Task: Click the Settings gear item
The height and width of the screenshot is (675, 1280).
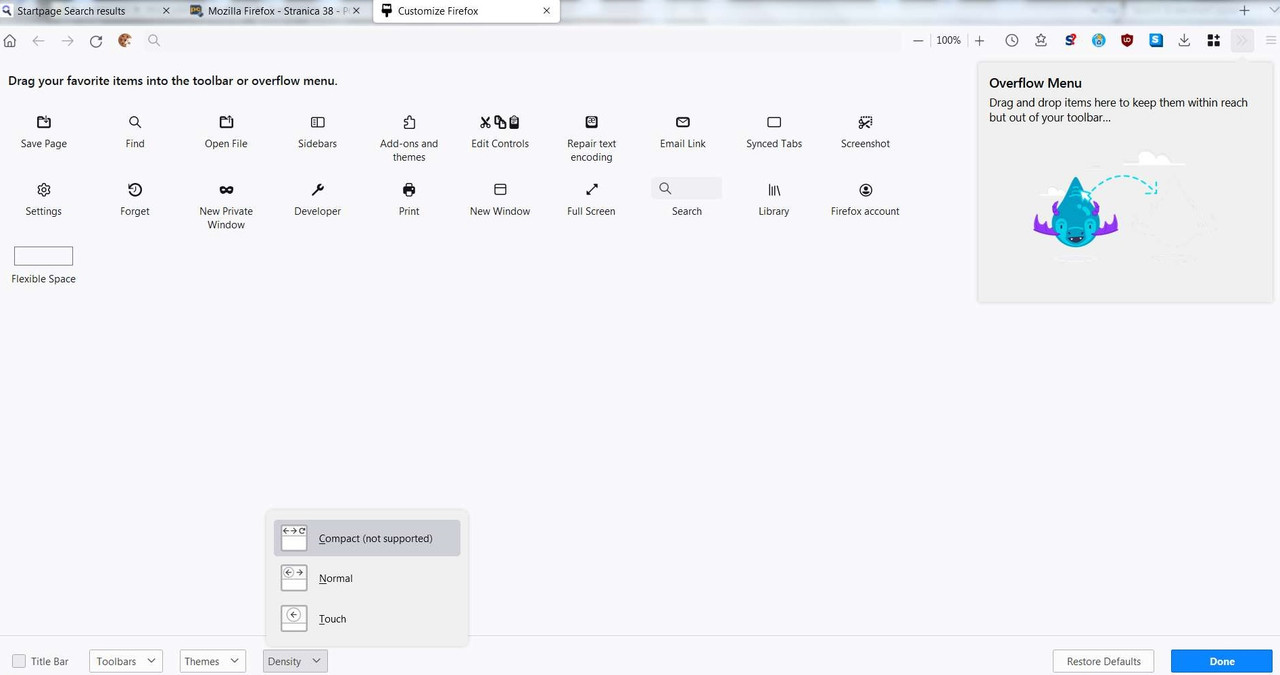Action: point(44,189)
